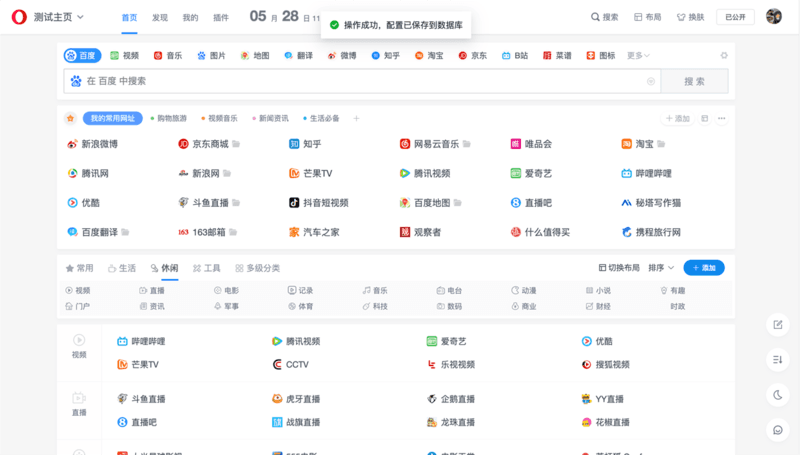The width and height of the screenshot is (800, 455).
Task: Click the 已公开 button
Action: pos(735,17)
